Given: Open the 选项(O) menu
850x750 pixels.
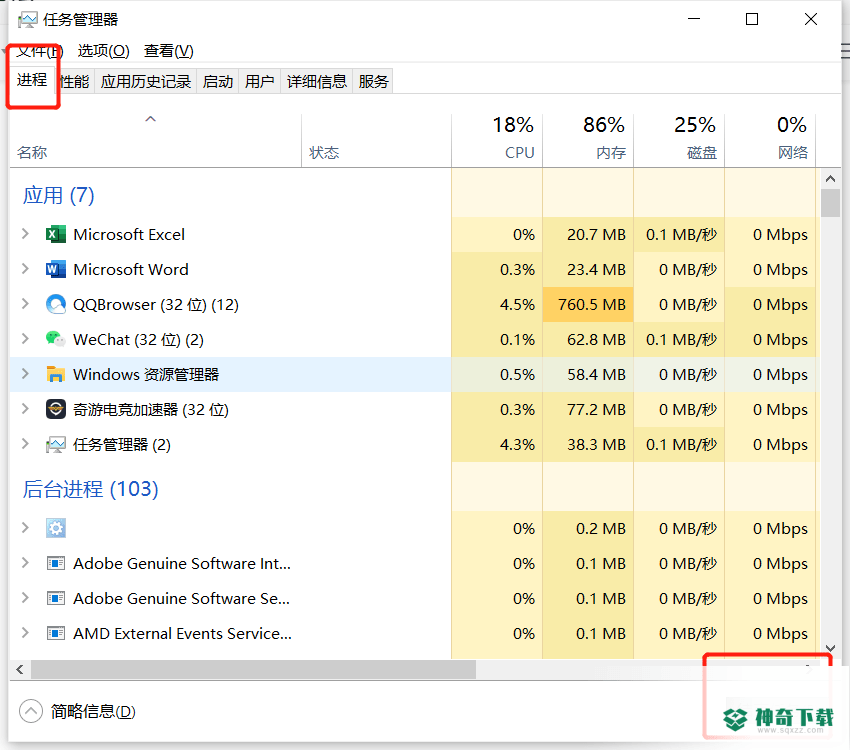Looking at the screenshot, I should pyautogui.click(x=104, y=51).
